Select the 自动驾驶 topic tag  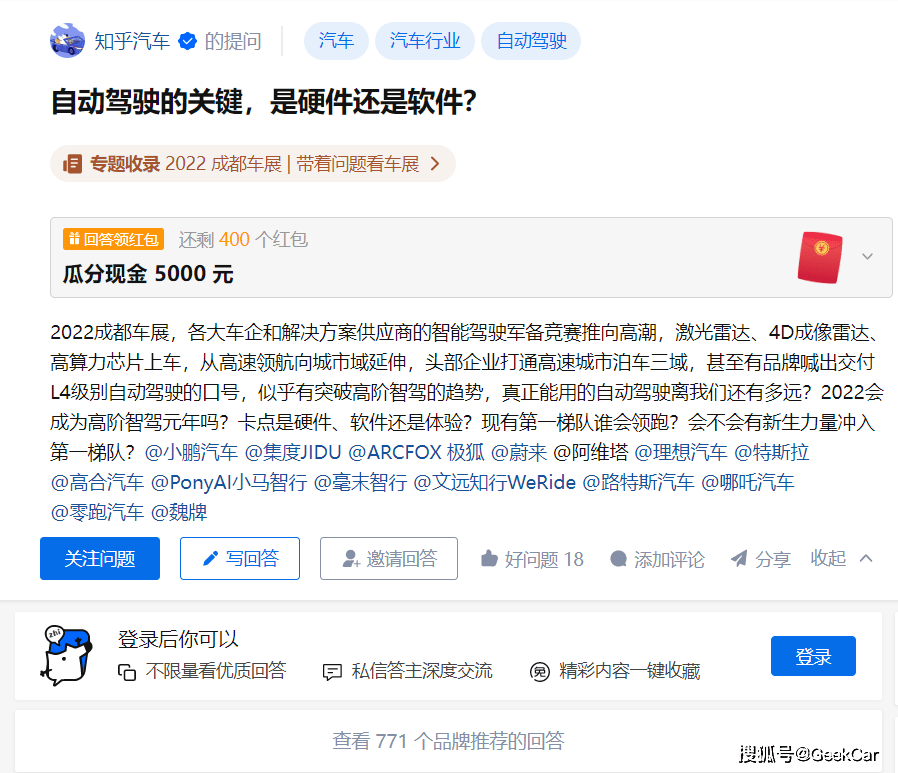[531, 41]
